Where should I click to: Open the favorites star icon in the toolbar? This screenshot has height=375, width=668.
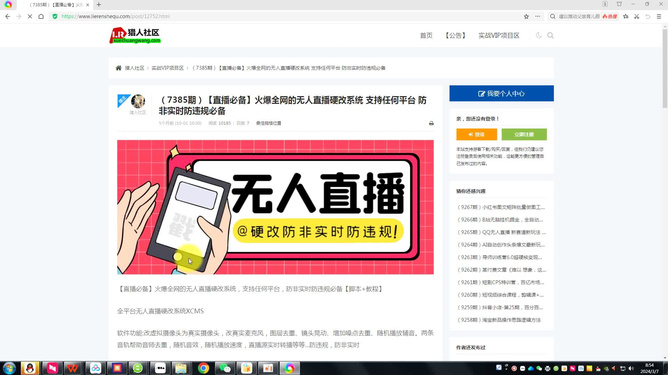coord(626,16)
